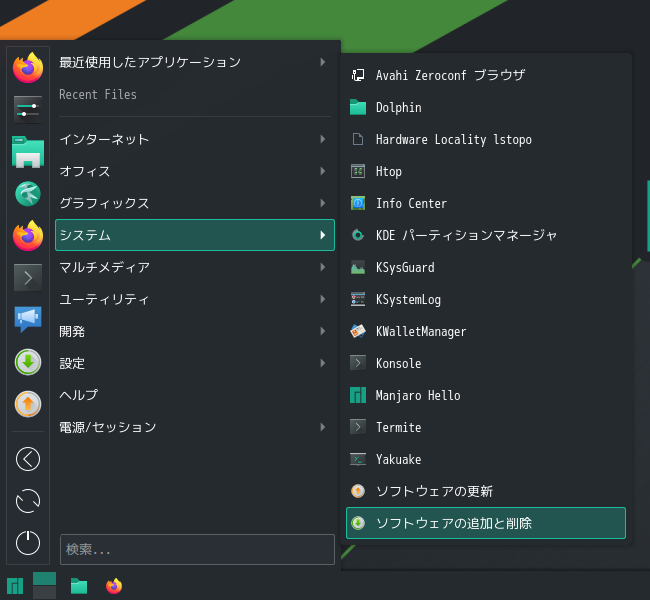The image size is (650, 600).
Task: Launch Konsole from system submenu
Action: point(486,363)
